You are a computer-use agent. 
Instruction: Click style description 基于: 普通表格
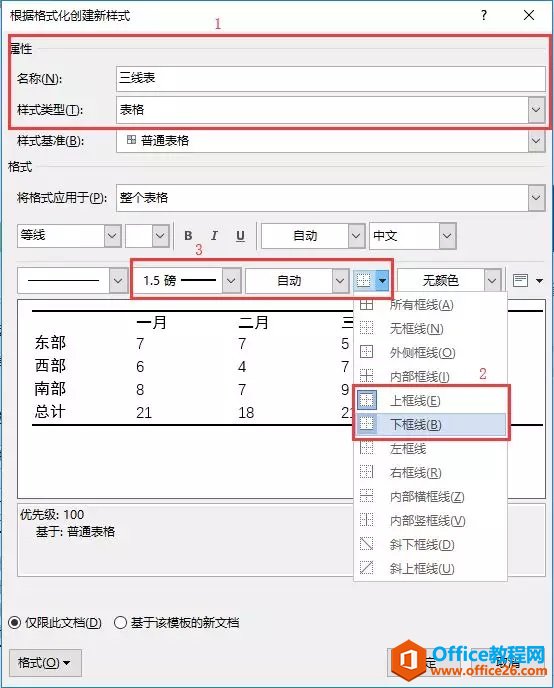(x=75, y=532)
